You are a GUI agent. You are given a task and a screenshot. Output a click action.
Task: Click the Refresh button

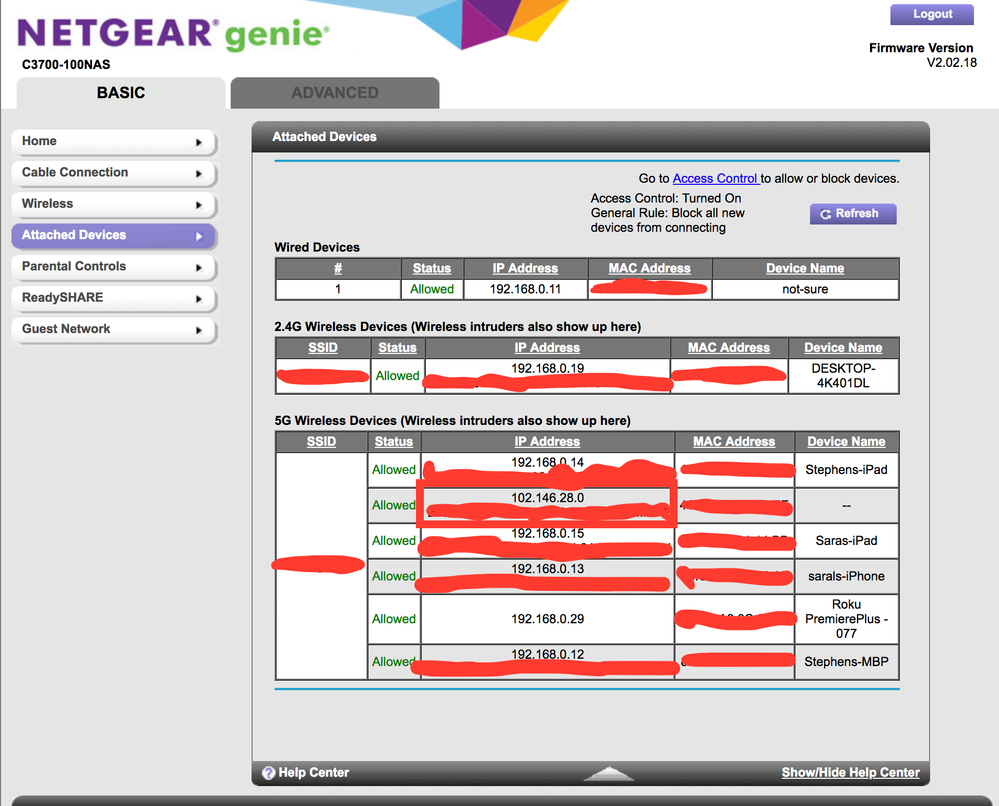[853, 213]
